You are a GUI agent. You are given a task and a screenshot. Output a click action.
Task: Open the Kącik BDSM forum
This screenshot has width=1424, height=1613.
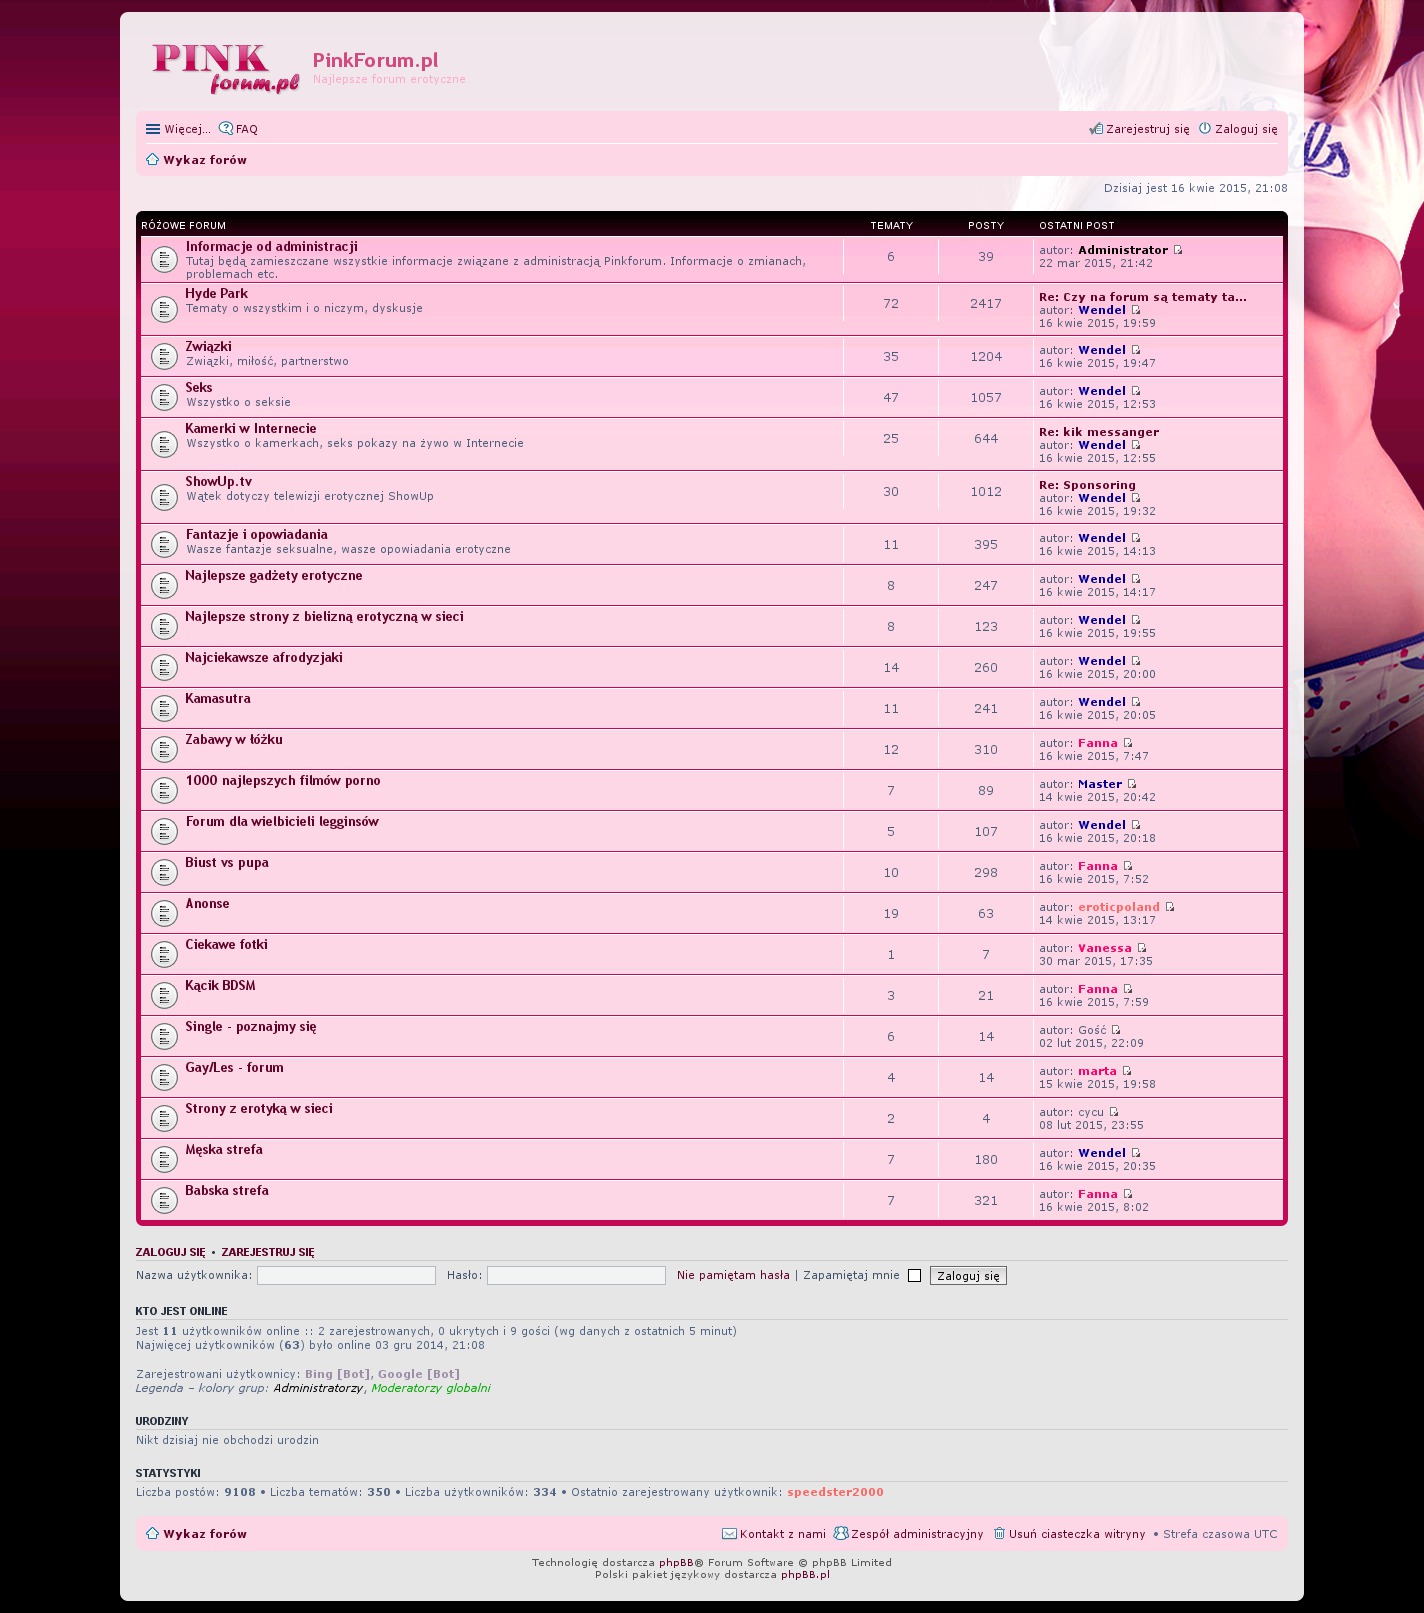(x=220, y=986)
